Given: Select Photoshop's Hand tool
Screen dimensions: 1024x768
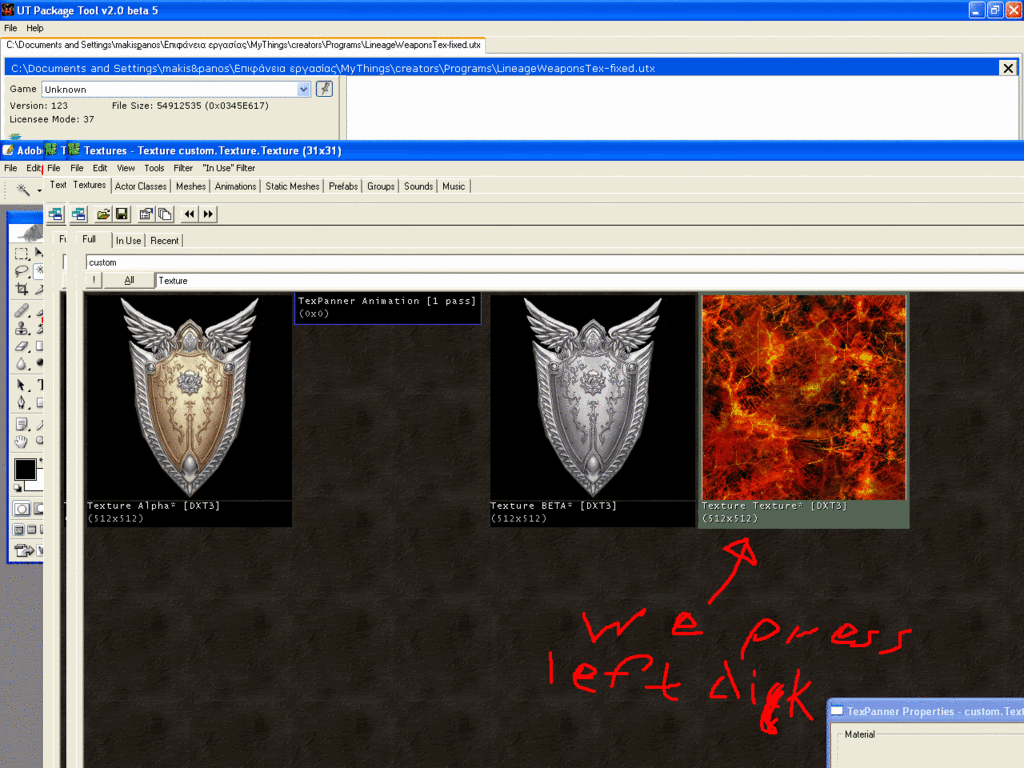Looking at the screenshot, I should tap(21, 441).
